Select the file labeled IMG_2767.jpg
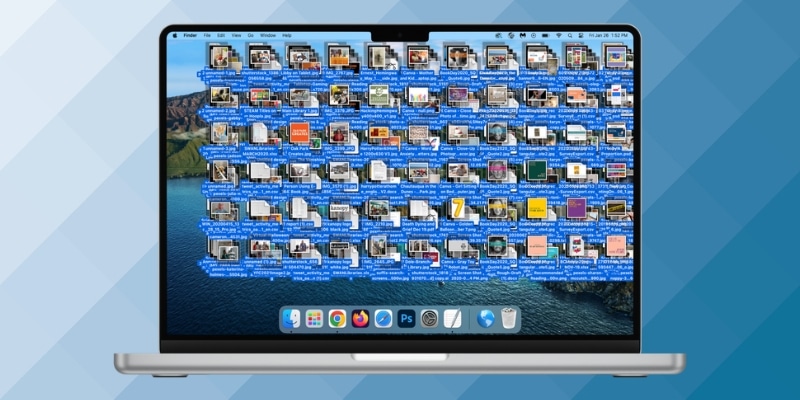Viewport: 800px width, 400px height. [339, 73]
